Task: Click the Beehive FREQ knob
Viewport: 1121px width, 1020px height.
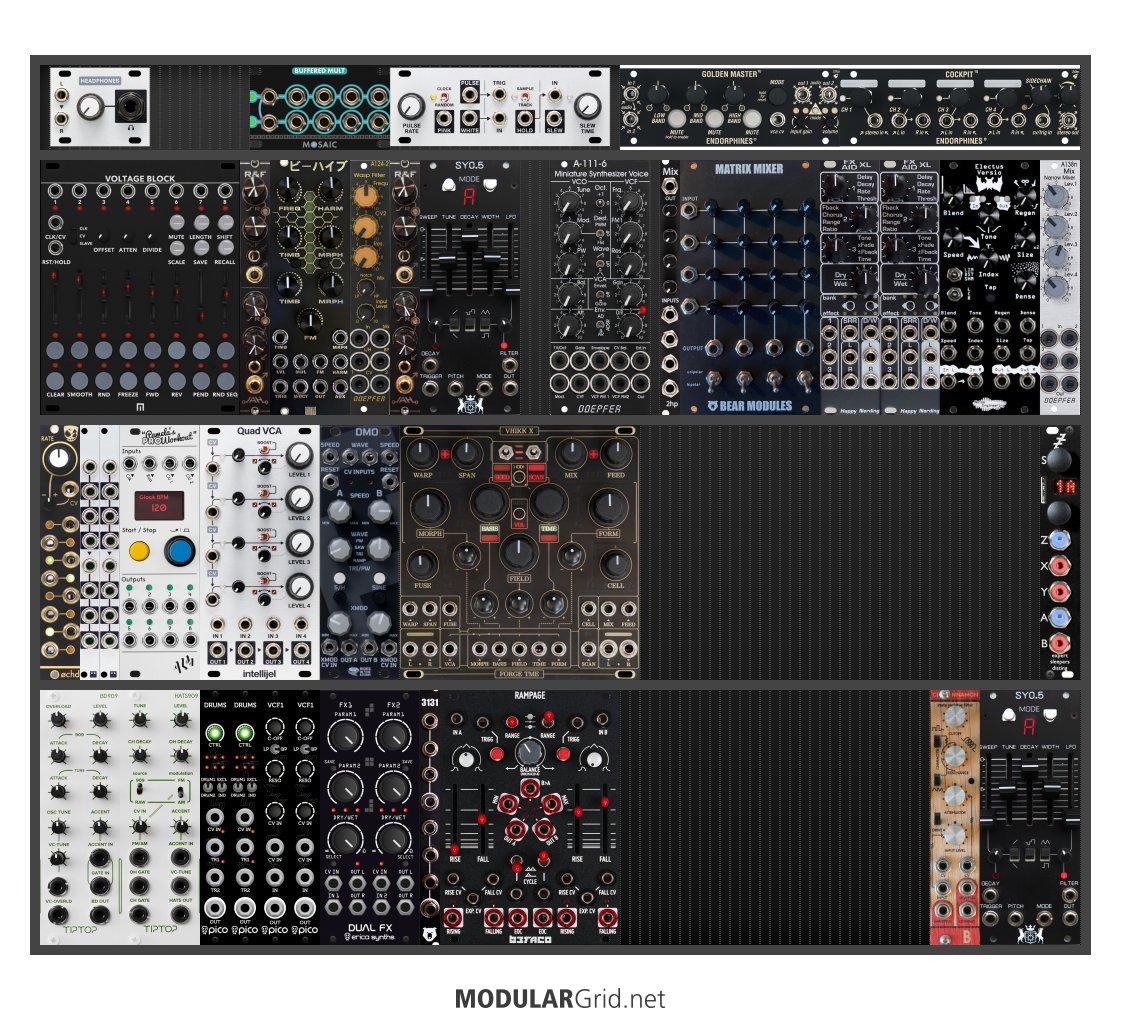Action: [x=289, y=189]
